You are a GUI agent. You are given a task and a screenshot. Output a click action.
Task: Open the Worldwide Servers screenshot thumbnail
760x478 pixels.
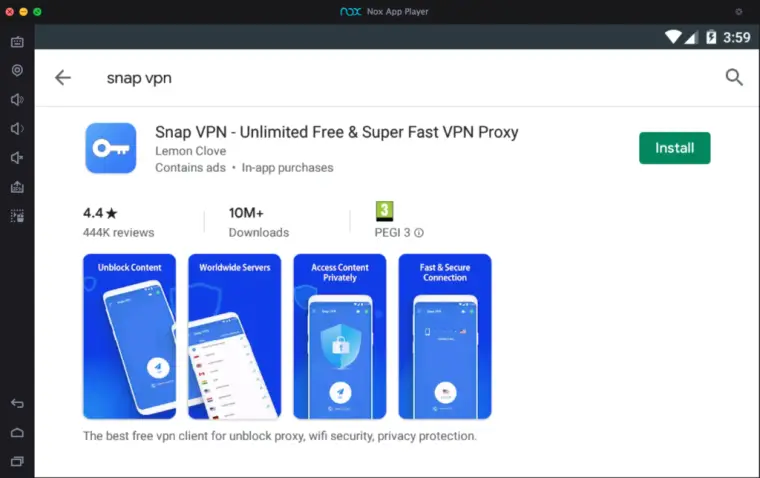[x=235, y=336]
